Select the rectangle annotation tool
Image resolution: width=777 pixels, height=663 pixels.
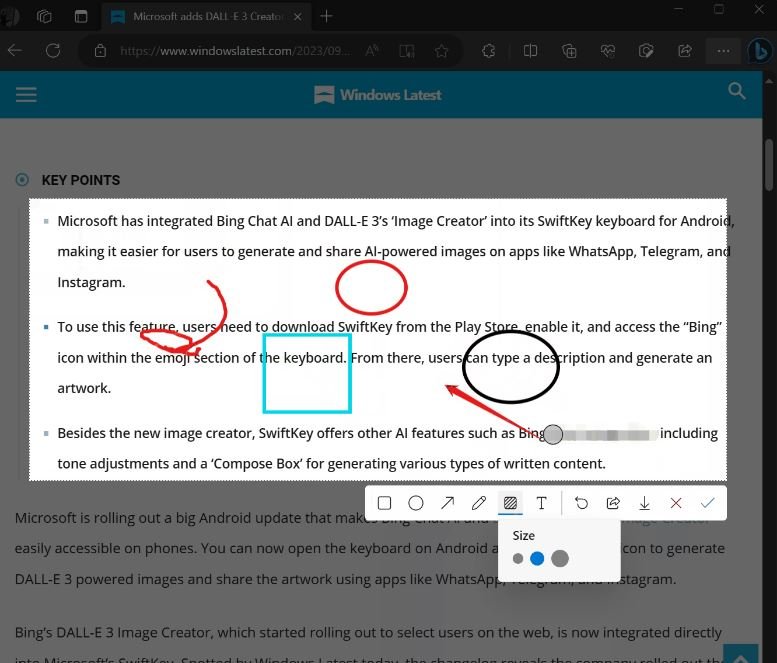click(x=384, y=503)
